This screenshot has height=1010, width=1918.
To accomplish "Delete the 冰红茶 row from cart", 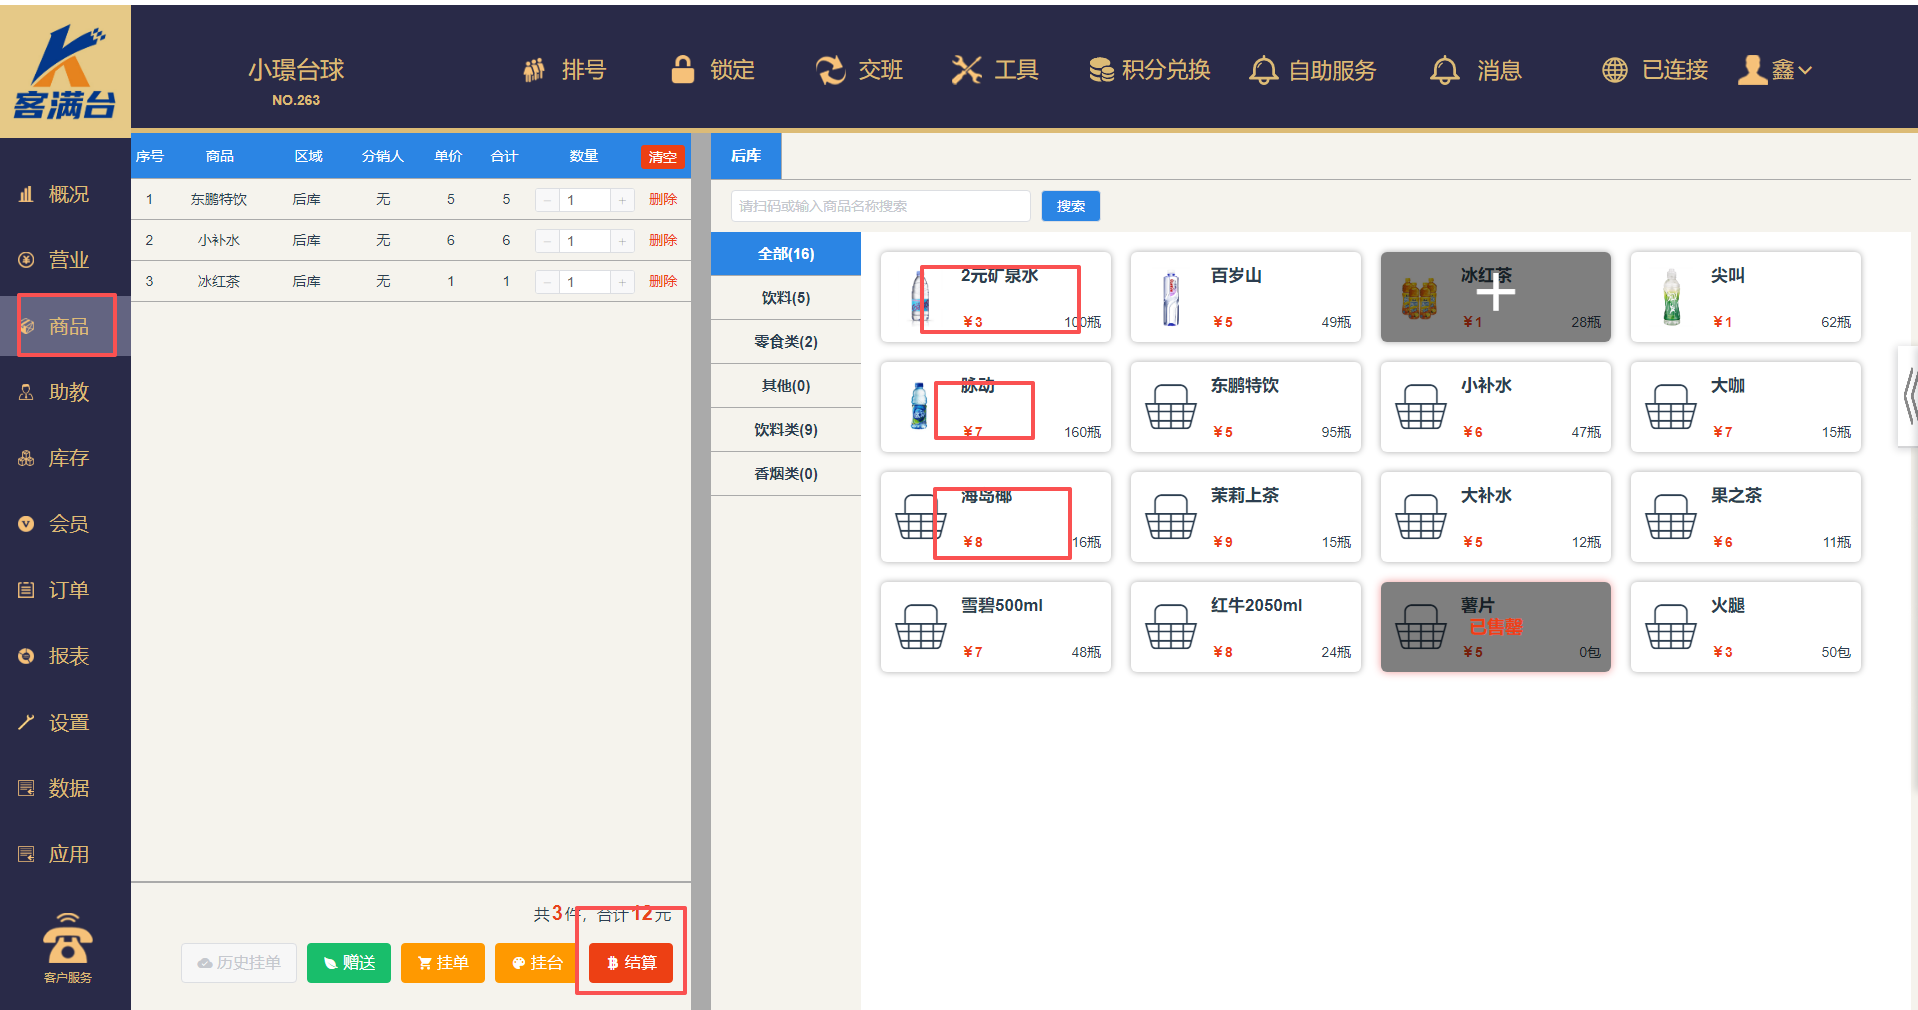I will (662, 282).
